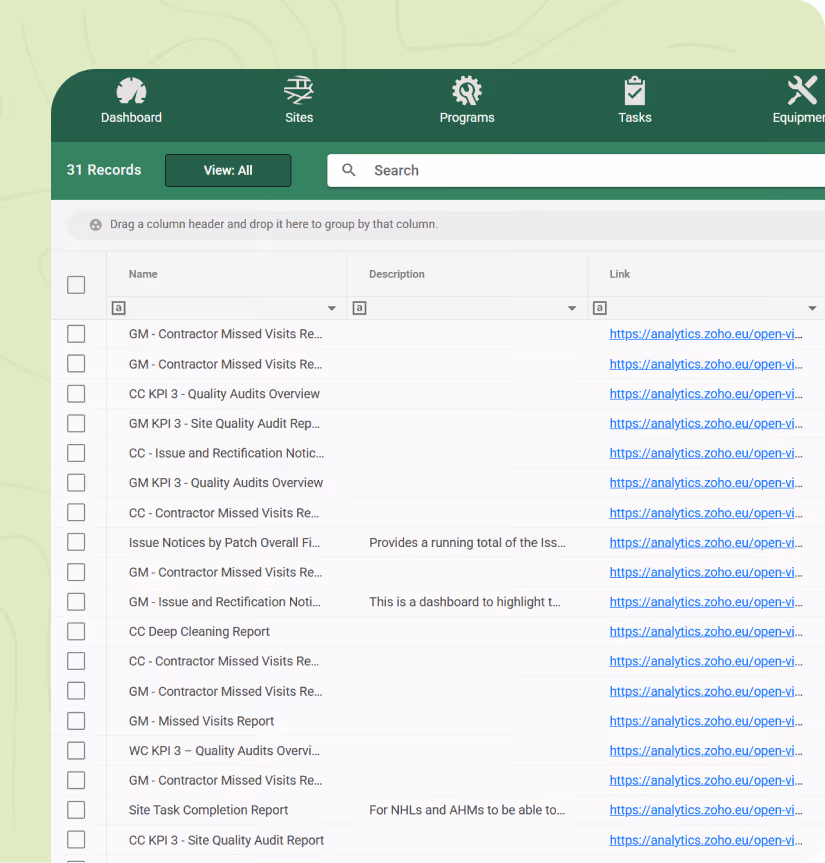Tick checkbox for GM KPI 3 - Site Quality Audit Rep…
This screenshot has height=863, width=825.
pos(76,424)
